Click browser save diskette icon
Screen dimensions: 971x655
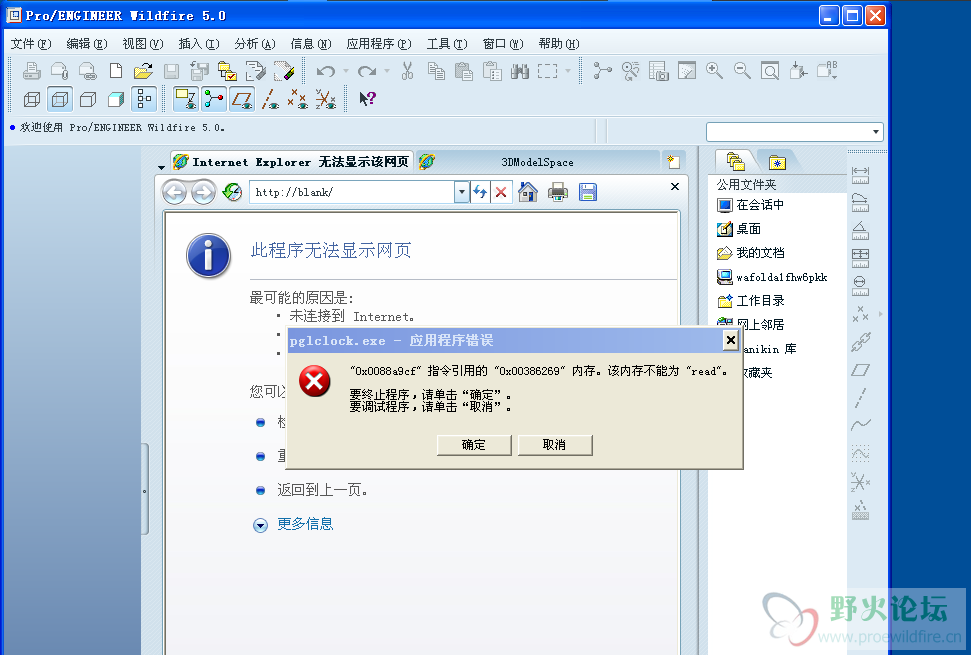click(x=588, y=192)
